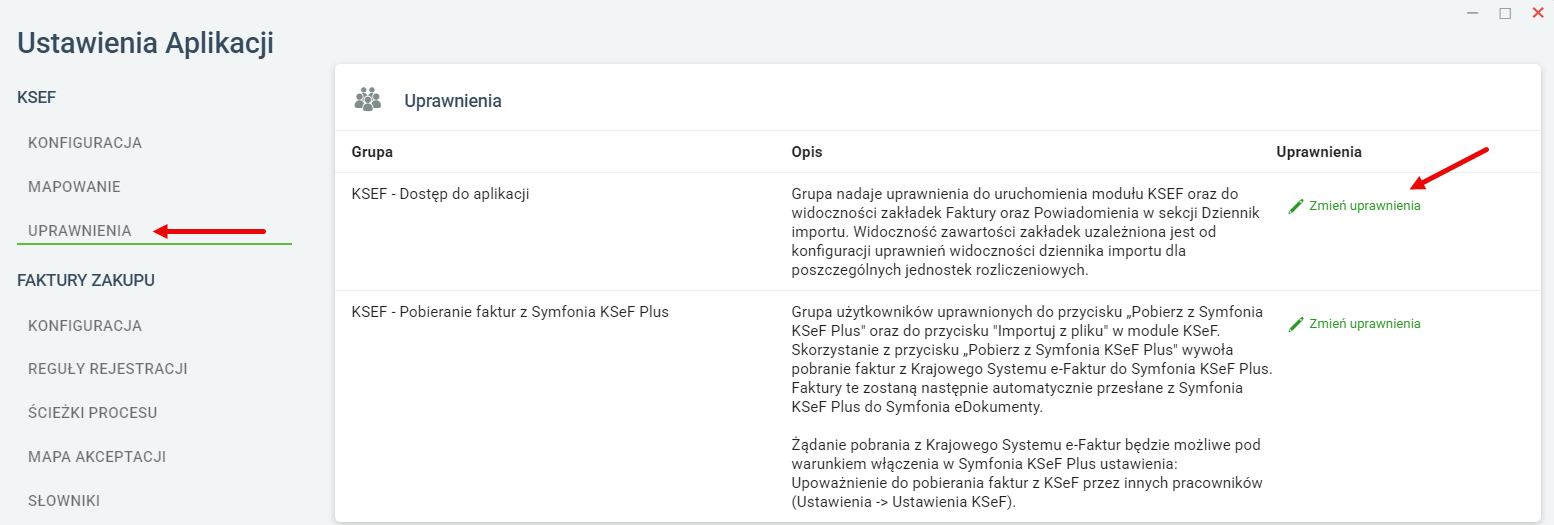1554x525 pixels.
Task: Click the KSEF section header in sidebar
Action: (x=37, y=97)
